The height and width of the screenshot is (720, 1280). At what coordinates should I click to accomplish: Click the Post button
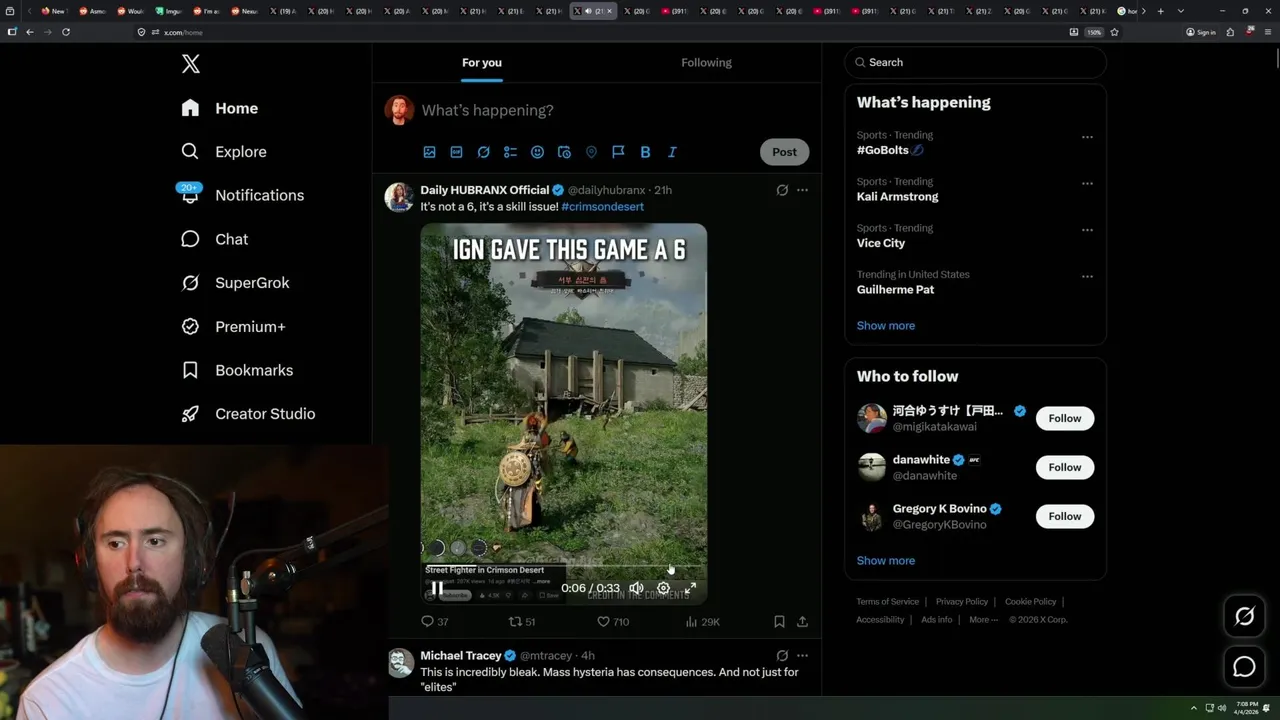click(784, 152)
